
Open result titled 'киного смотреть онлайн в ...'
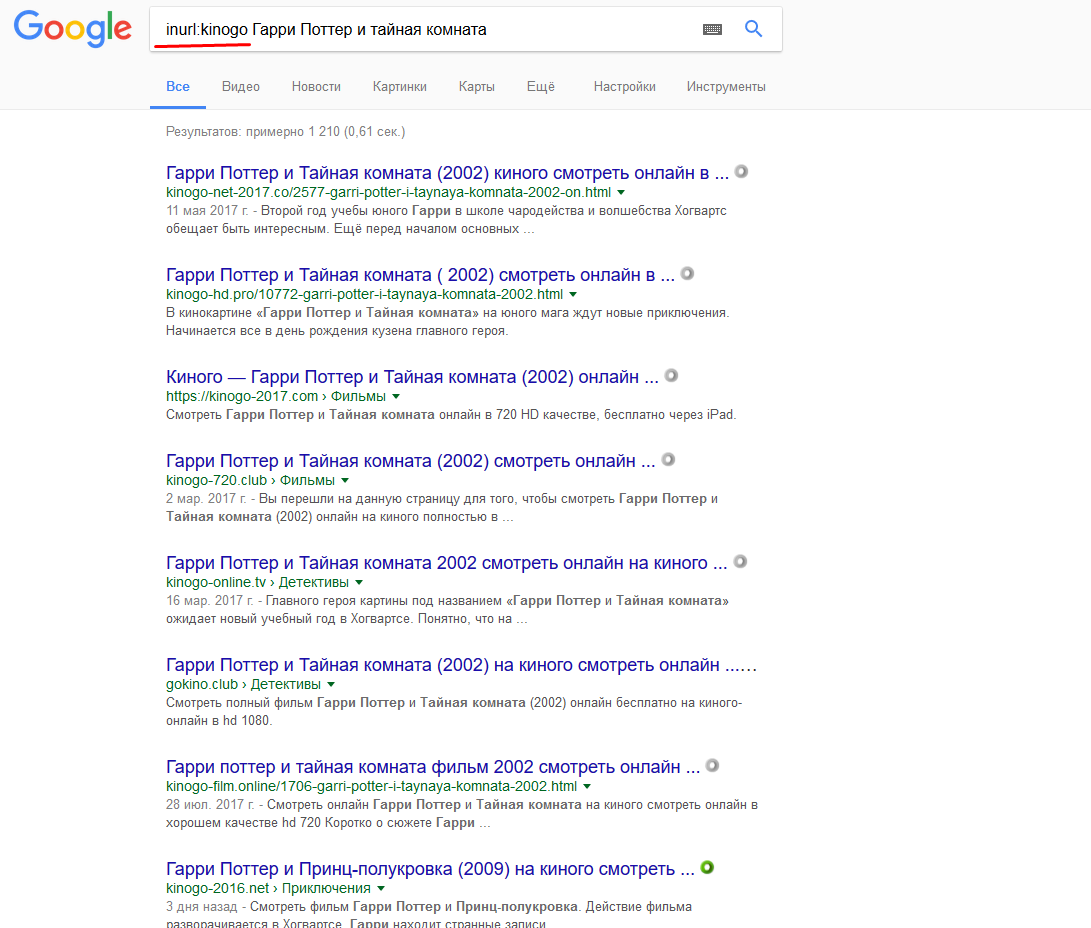pyautogui.click(x=447, y=173)
